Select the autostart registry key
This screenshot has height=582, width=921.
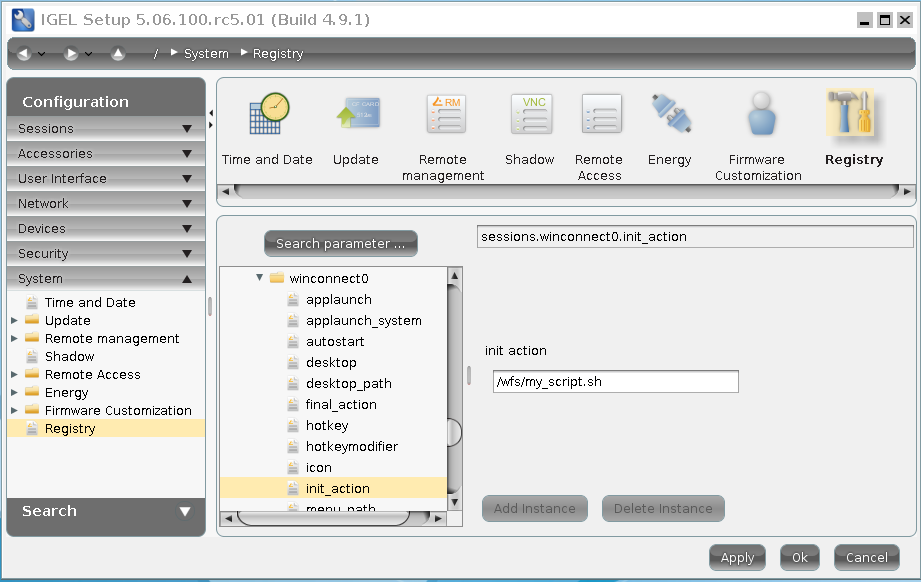click(x=335, y=341)
